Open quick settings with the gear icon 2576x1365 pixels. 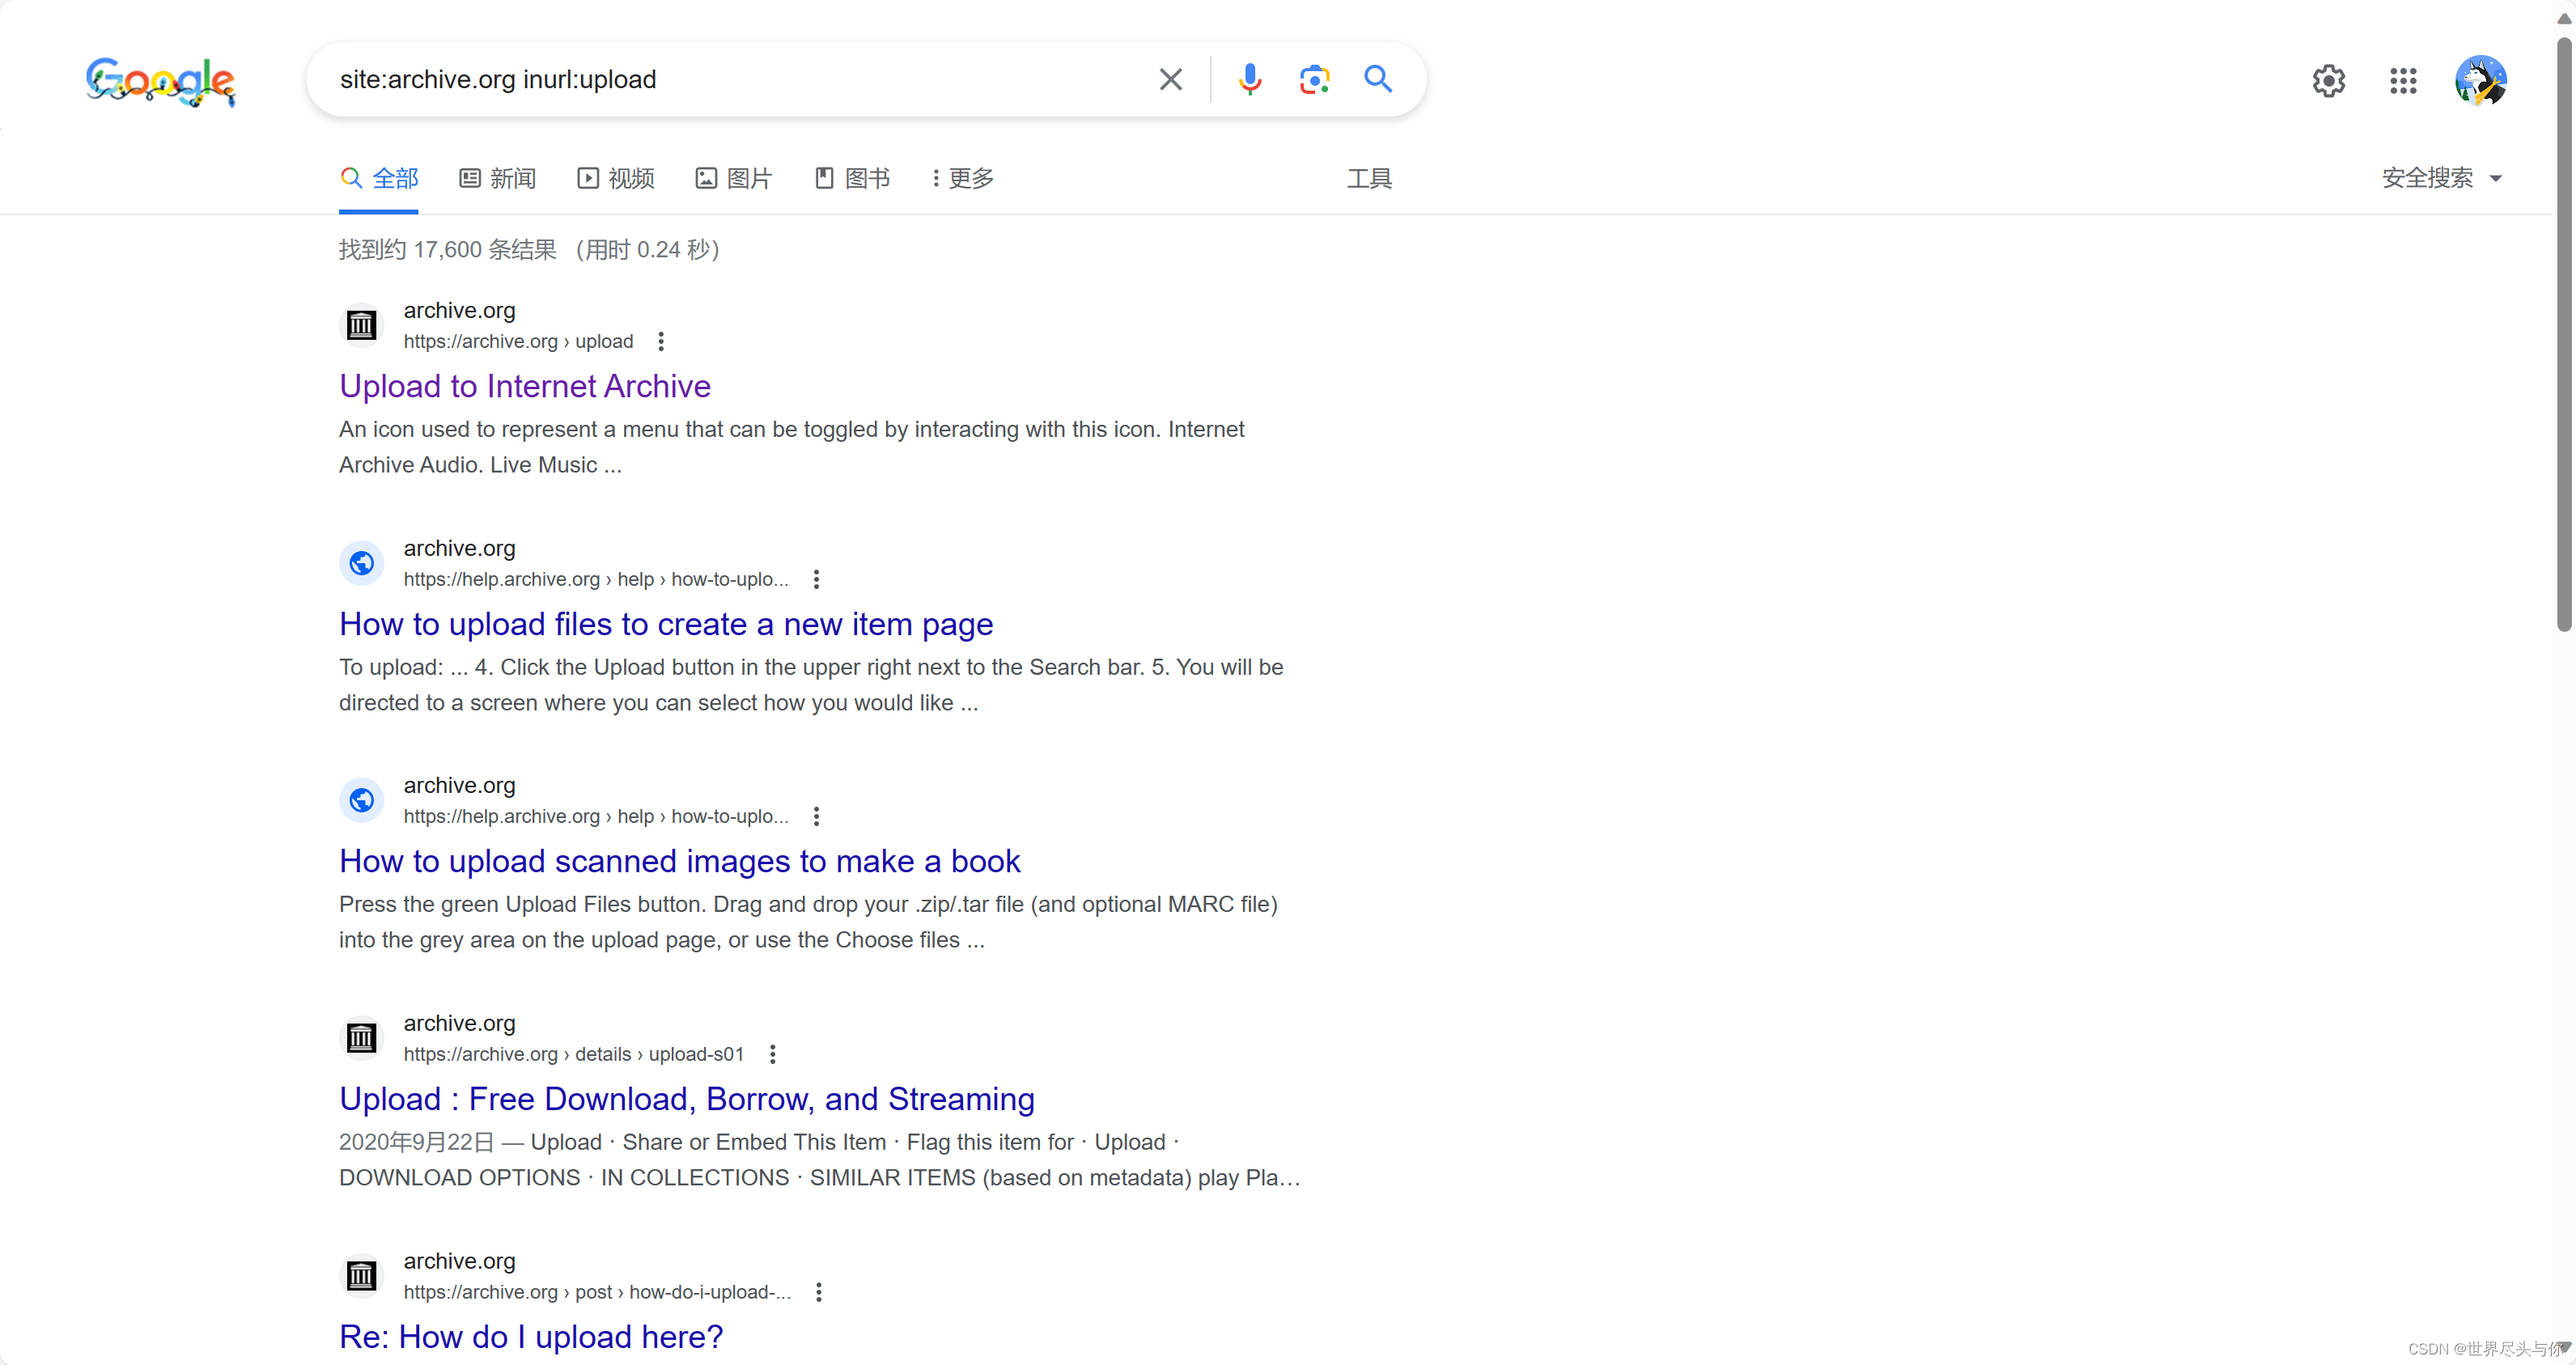click(x=2328, y=80)
